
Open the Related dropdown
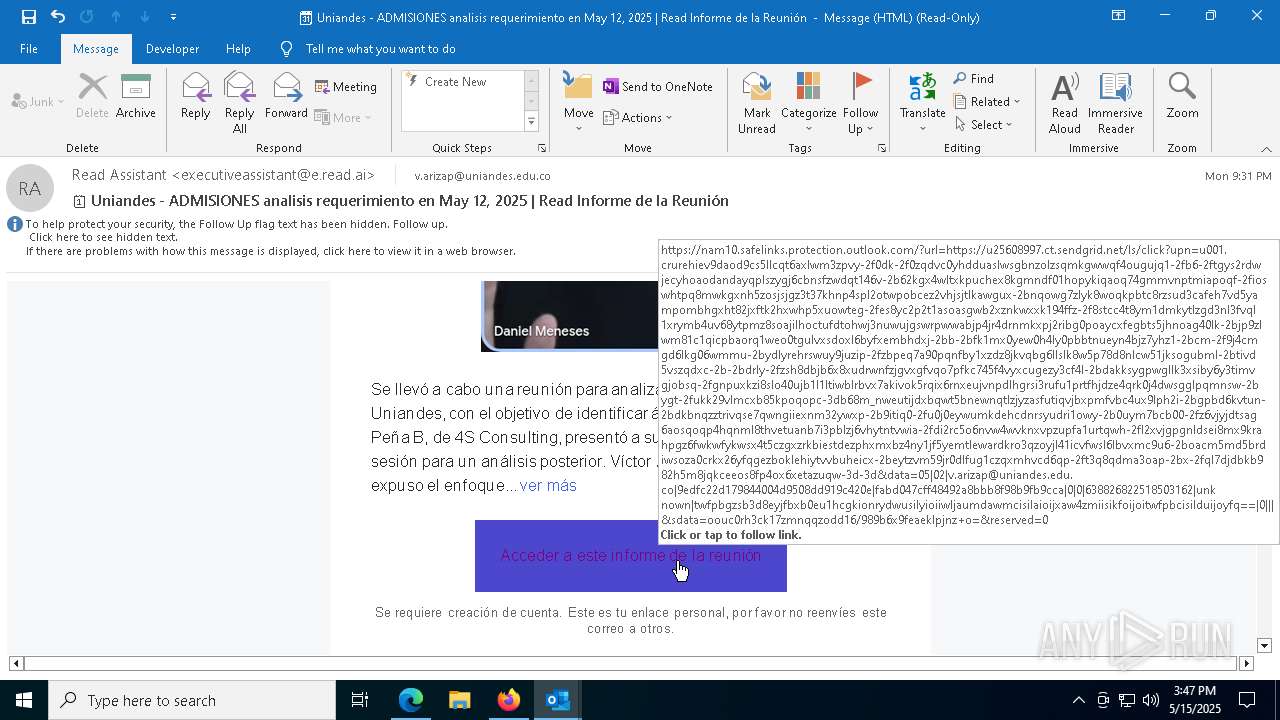point(987,102)
